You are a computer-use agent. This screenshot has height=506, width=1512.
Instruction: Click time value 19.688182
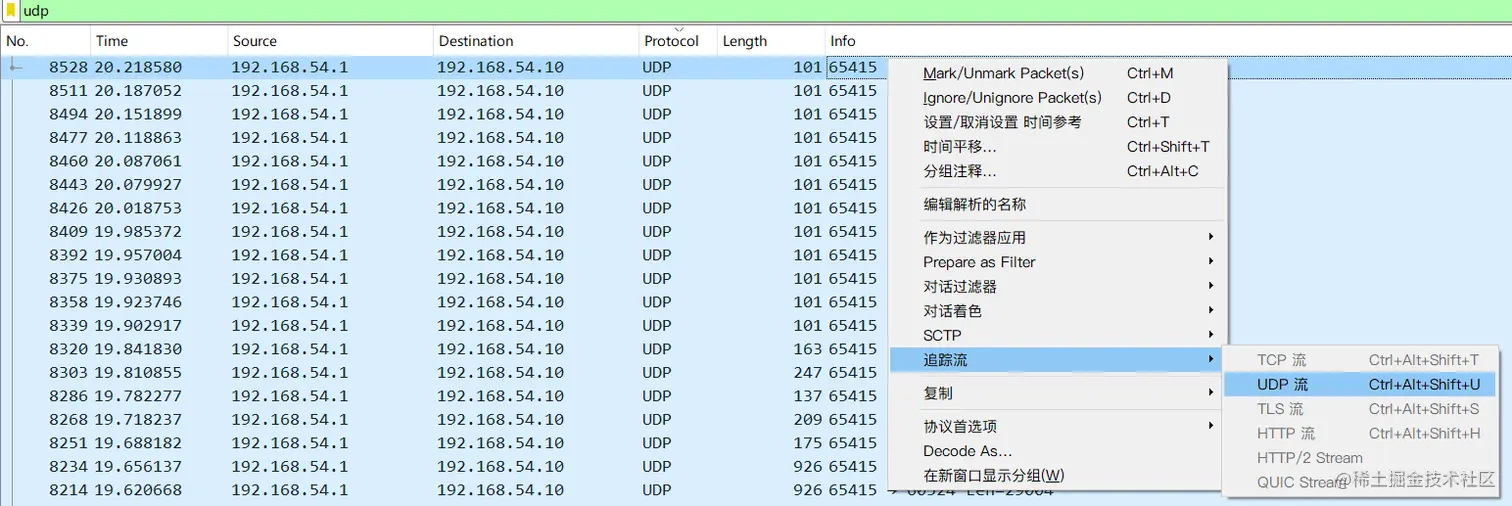click(138, 443)
